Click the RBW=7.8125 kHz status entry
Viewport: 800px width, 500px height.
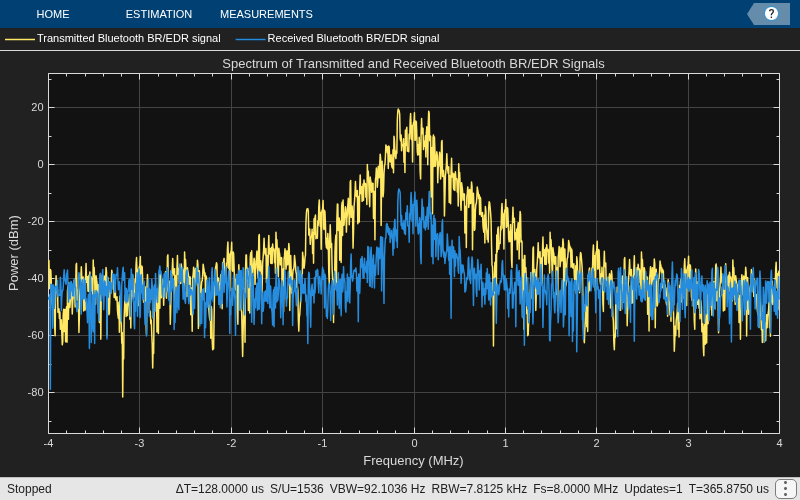tap(479, 489)
